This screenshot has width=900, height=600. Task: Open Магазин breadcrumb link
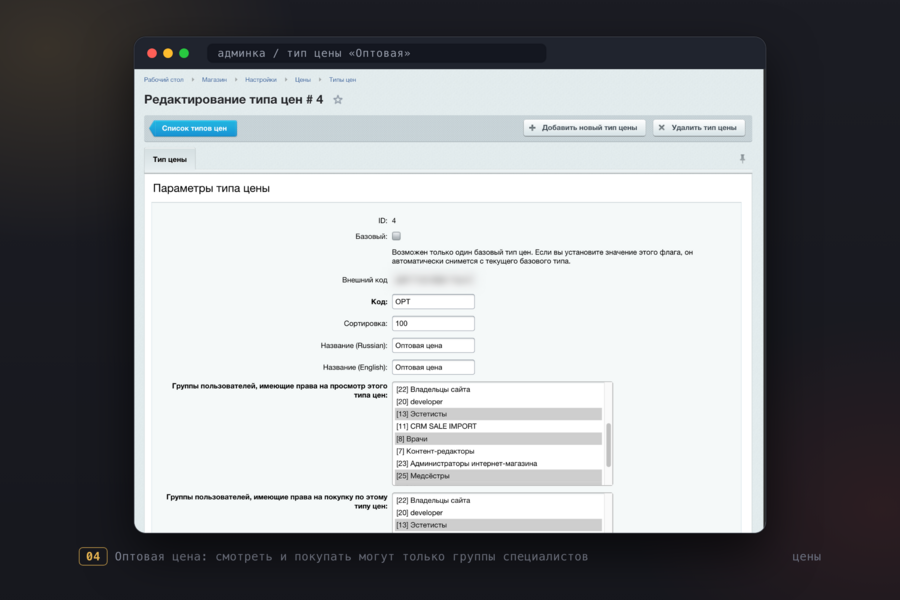(214, 80)
